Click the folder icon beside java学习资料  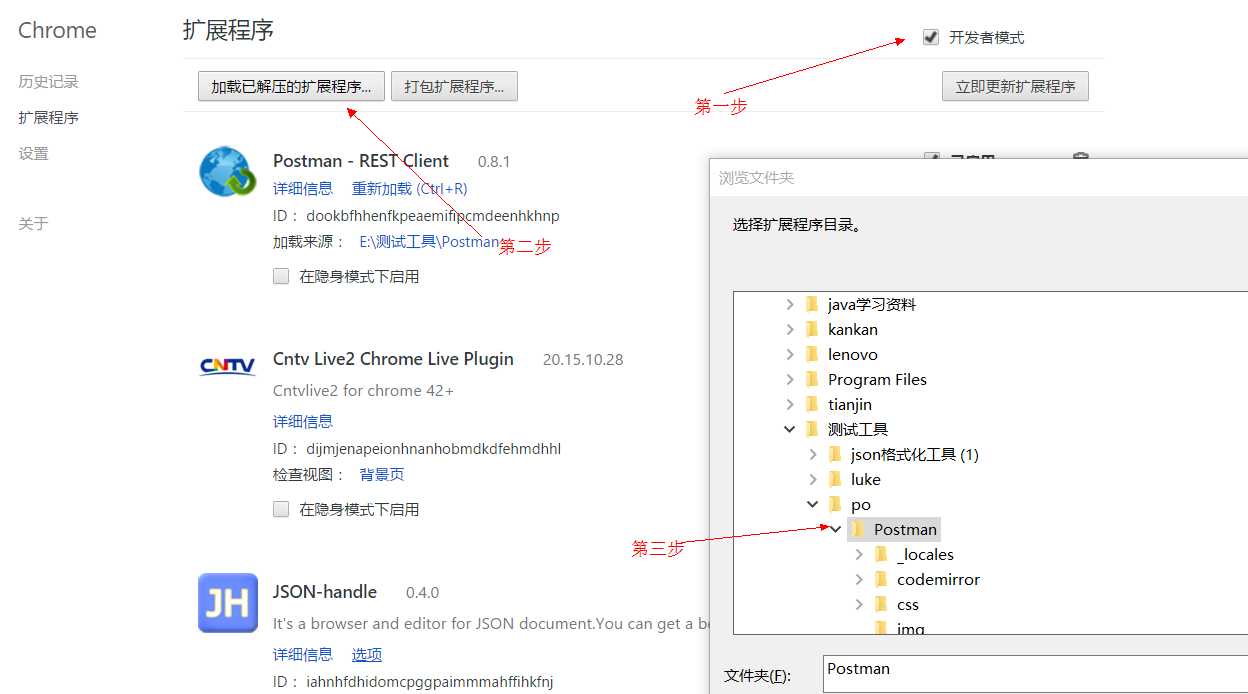tap(812, 304)
